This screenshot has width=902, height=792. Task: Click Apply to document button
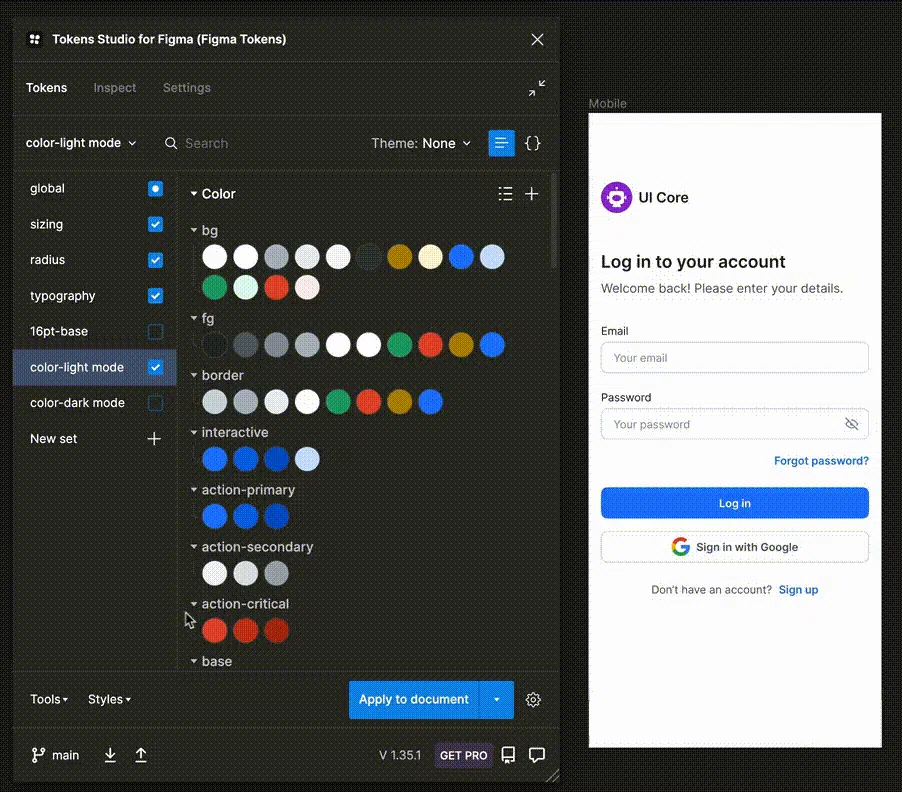pyautogui.click(x=414, y=699)
